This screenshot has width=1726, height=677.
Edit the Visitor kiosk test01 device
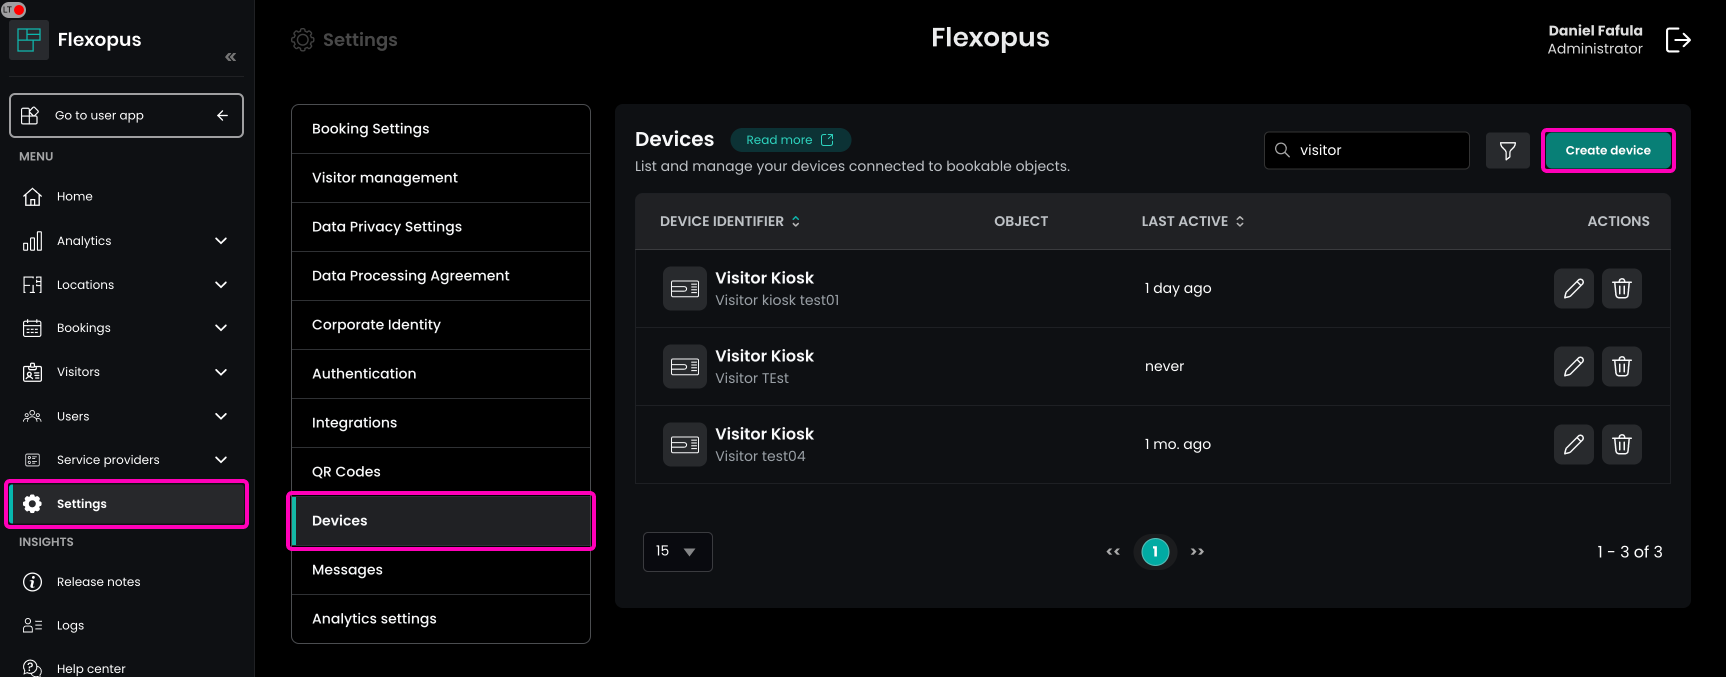click(x=1573, y=289)
